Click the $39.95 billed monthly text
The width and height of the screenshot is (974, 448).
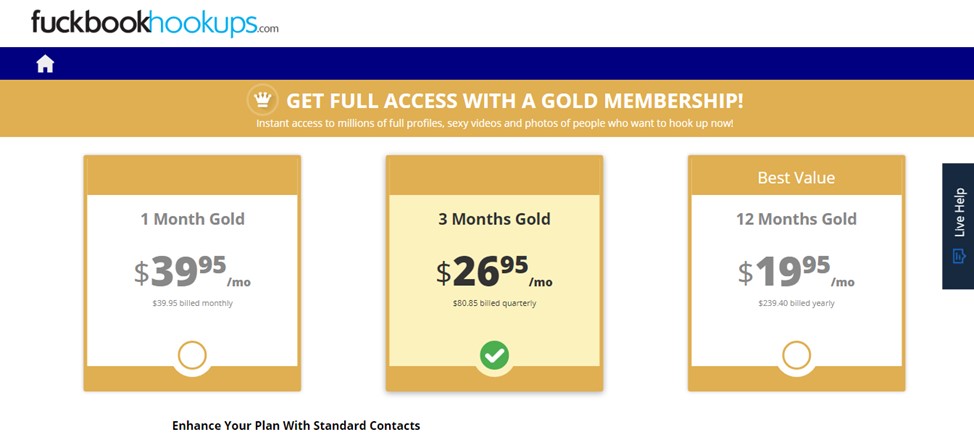[193, 304]
